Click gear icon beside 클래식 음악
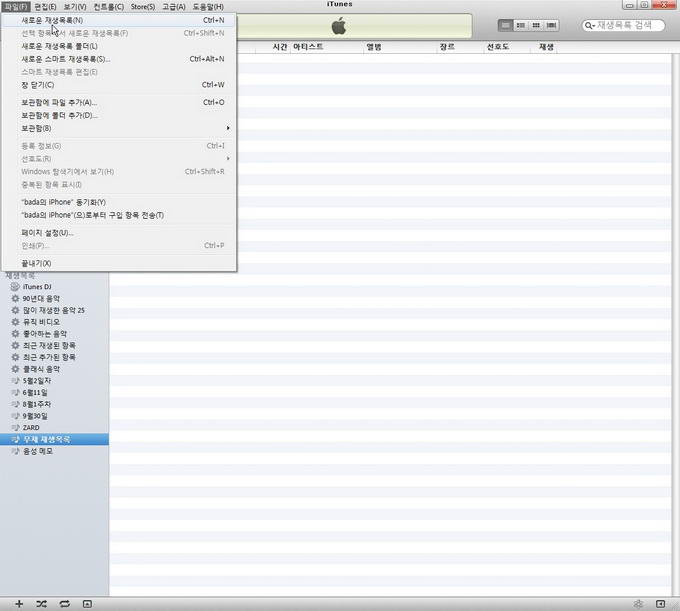The height and width of the screenshot is (611, 680). pos(15,369)
